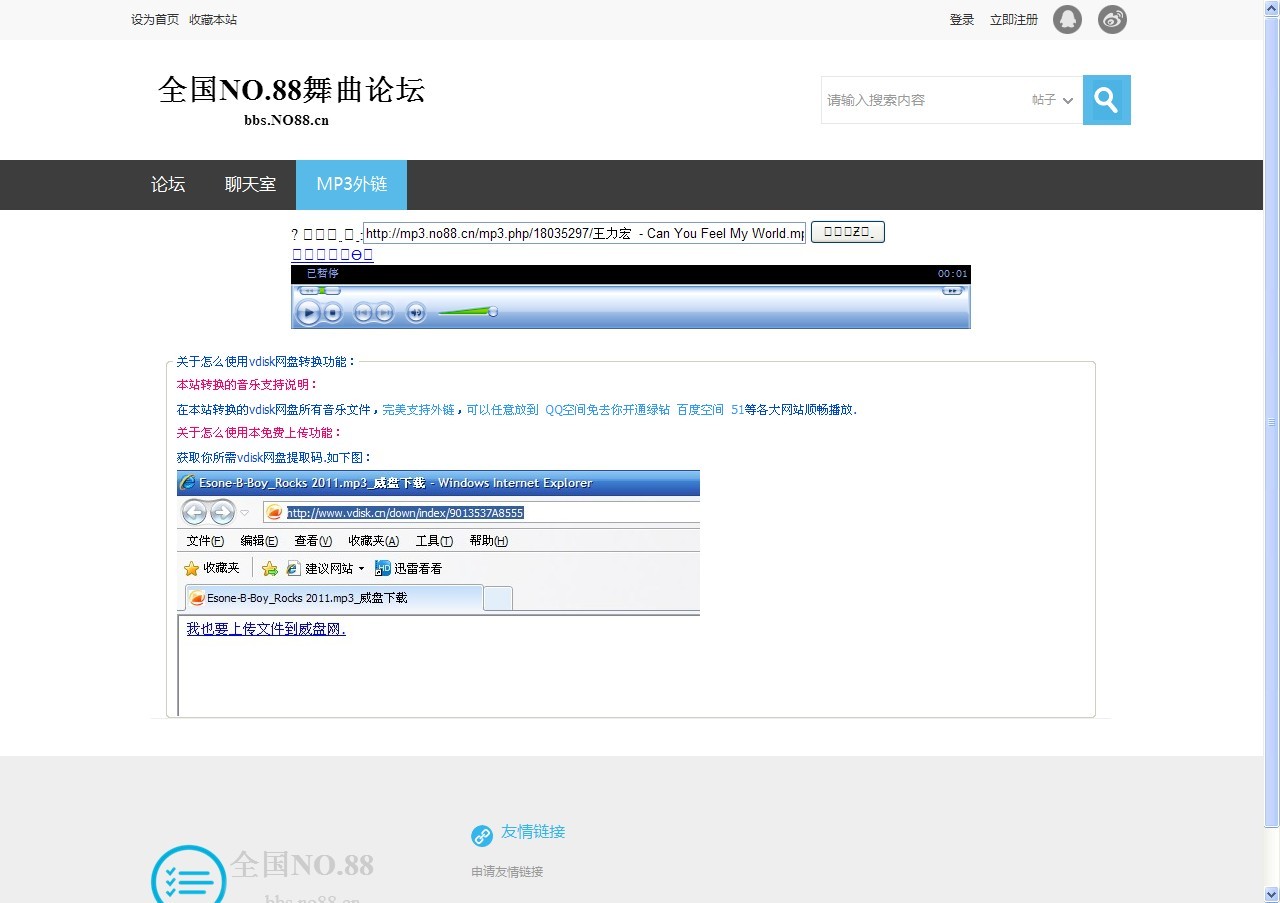The image size is (1280, 903).
Task: Click the 关于怎么使用本免费上传功能 heading
Action: click(259, 433)
